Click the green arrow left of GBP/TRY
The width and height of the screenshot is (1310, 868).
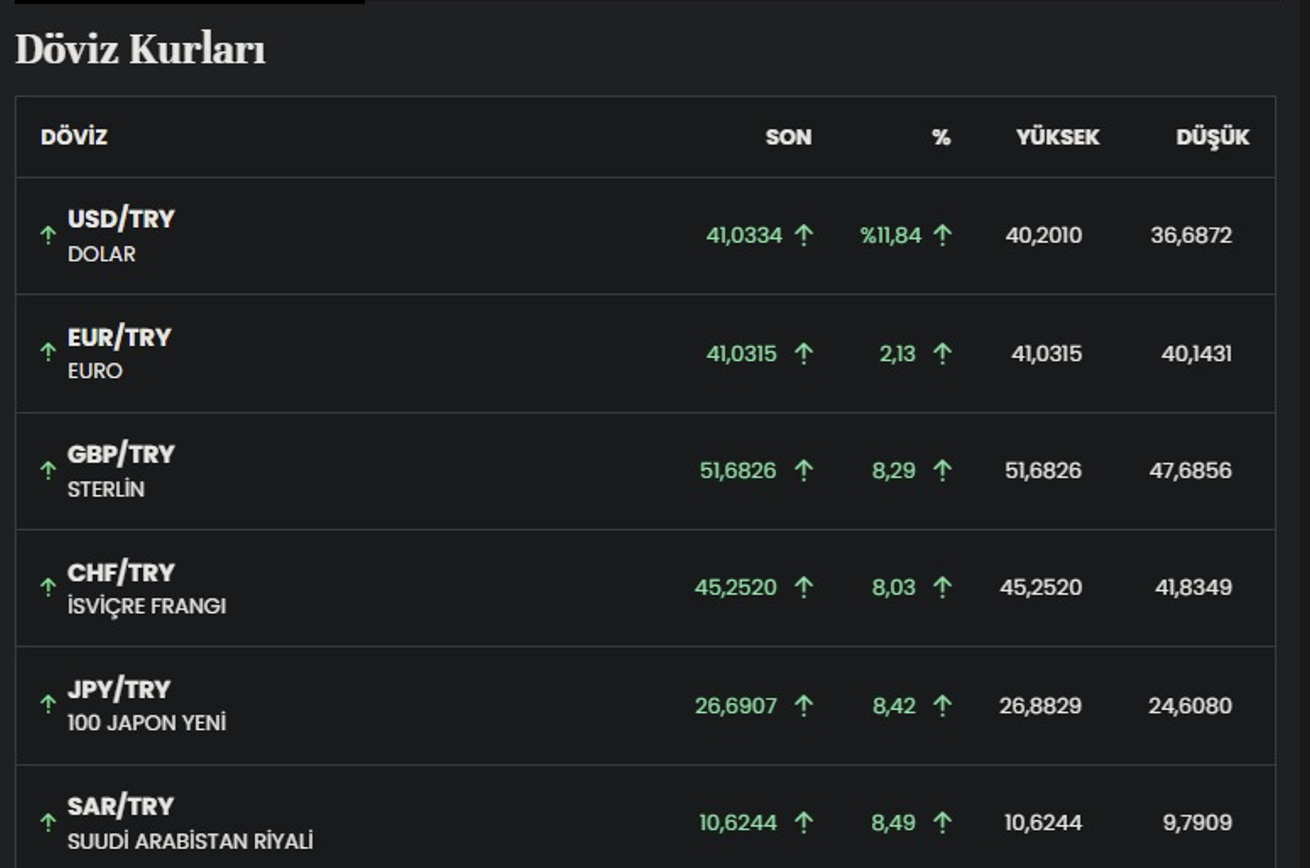[x=47, y=470]
